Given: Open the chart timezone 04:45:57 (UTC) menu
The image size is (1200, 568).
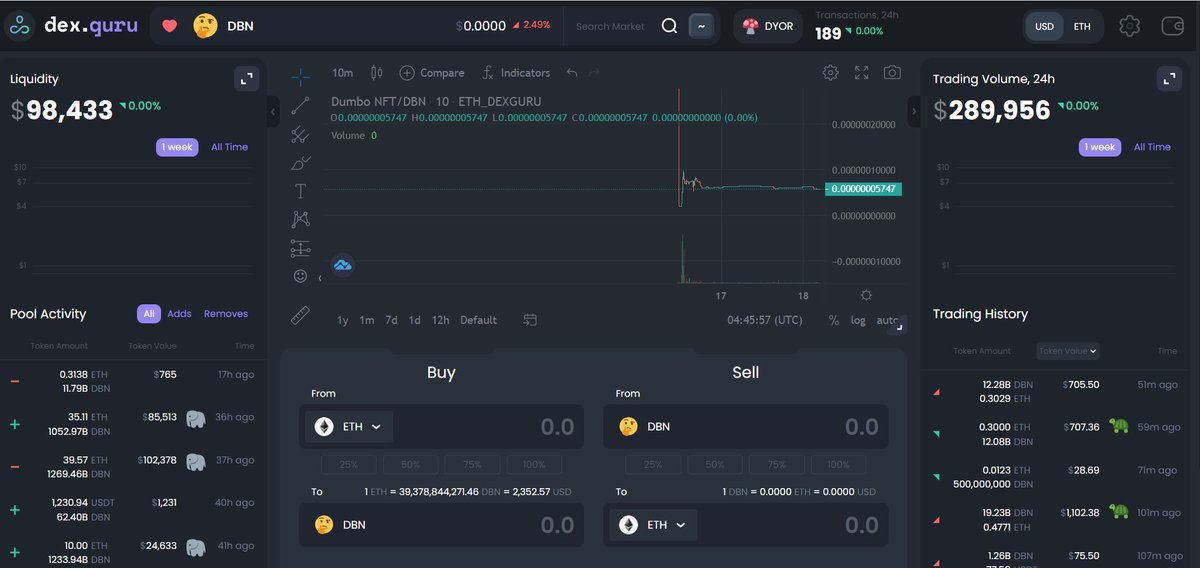Looking at the screenshot, I should point(764,320).
